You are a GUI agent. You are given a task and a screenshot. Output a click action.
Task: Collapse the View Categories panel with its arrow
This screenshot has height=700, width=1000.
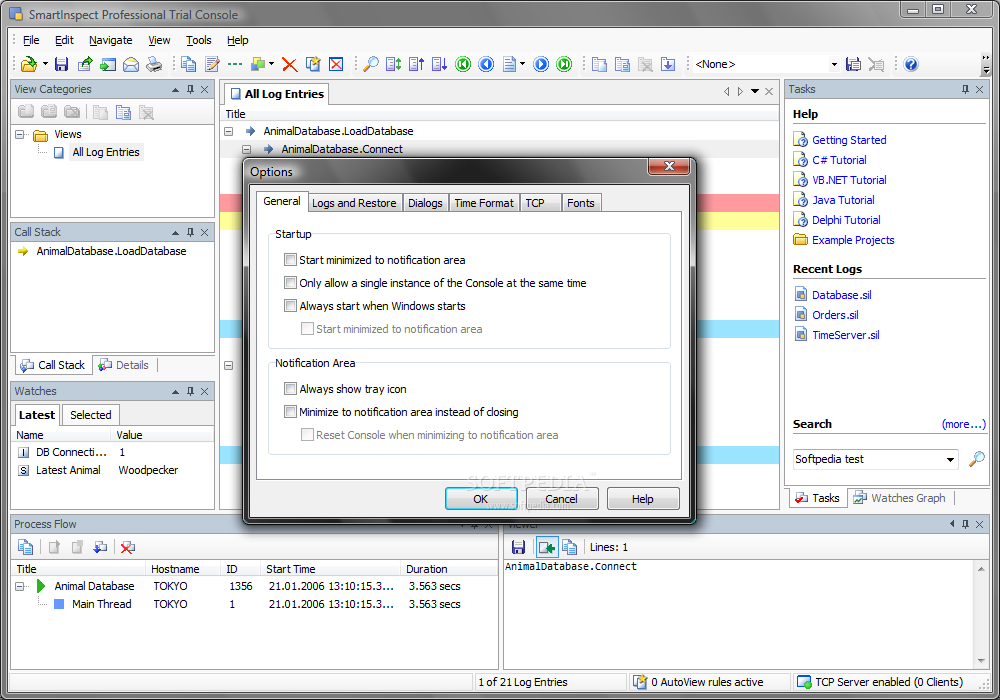coord(175,89)
